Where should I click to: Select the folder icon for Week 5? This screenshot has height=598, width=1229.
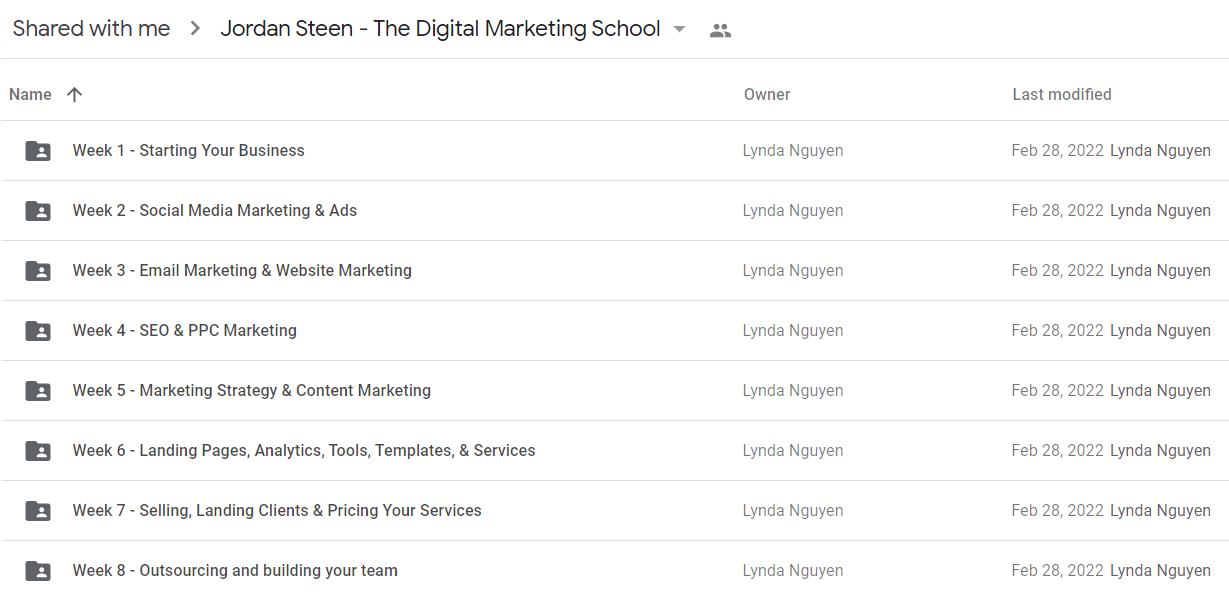38,391
